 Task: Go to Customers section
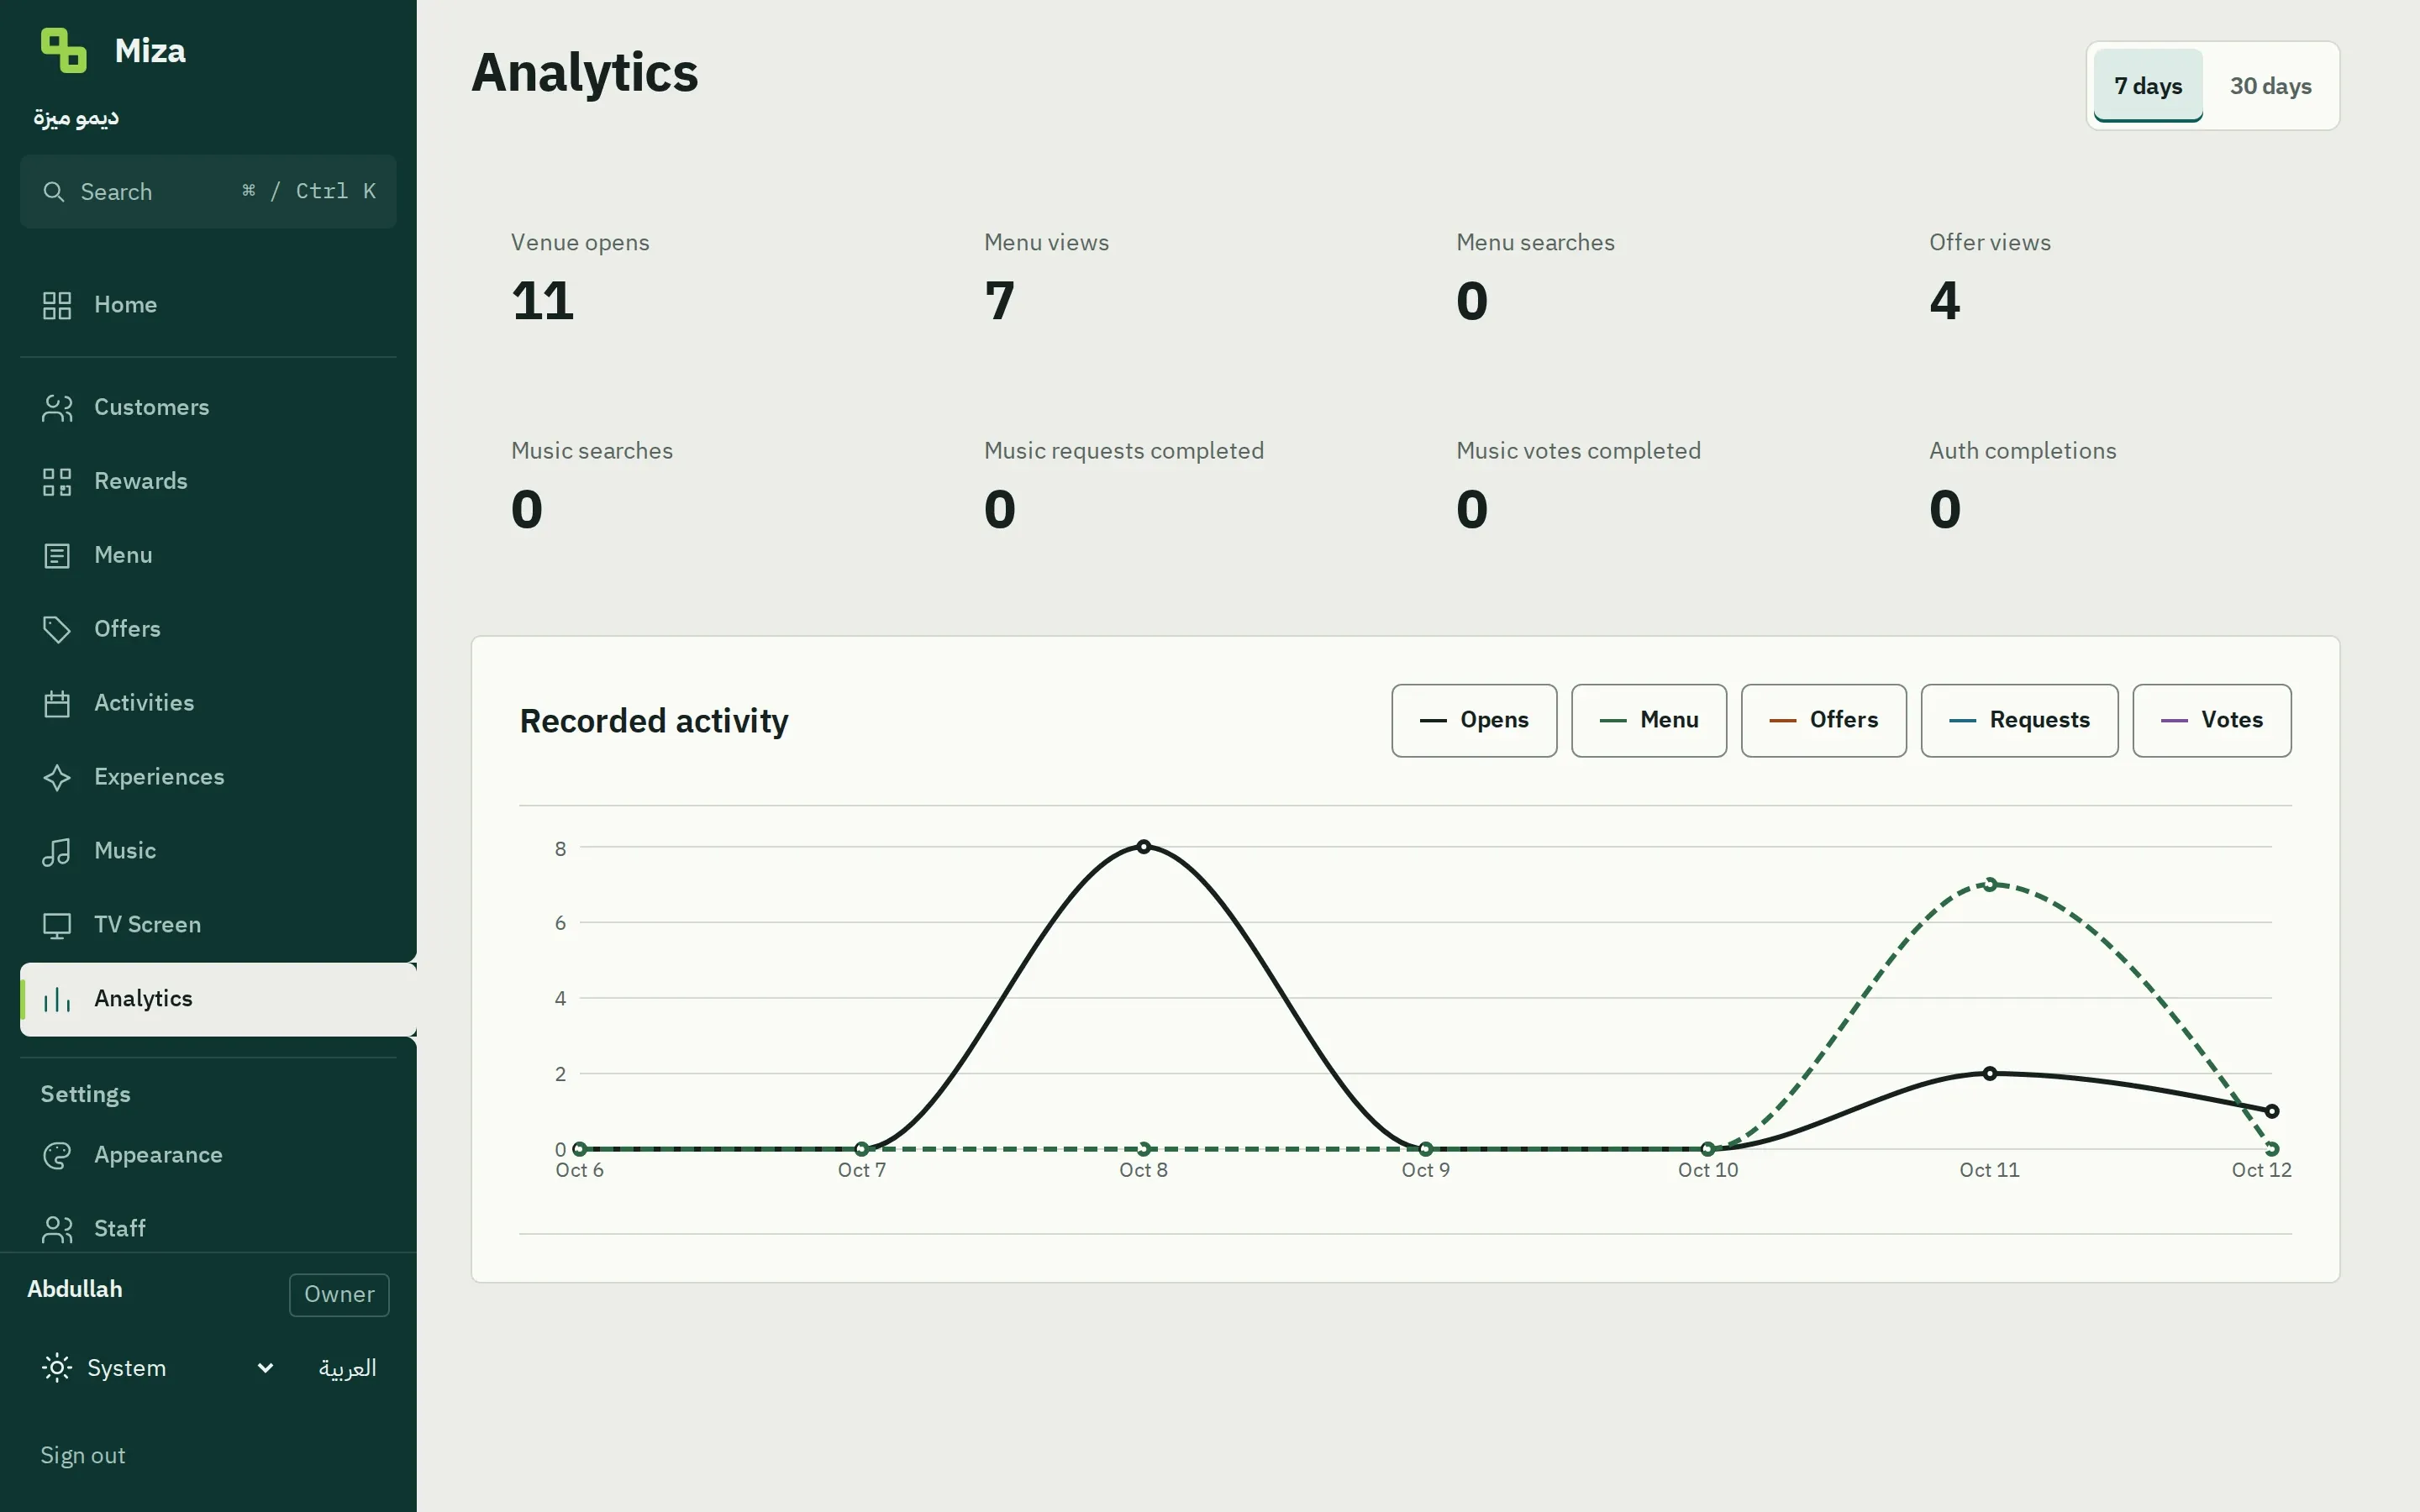(x=208, y=408)
